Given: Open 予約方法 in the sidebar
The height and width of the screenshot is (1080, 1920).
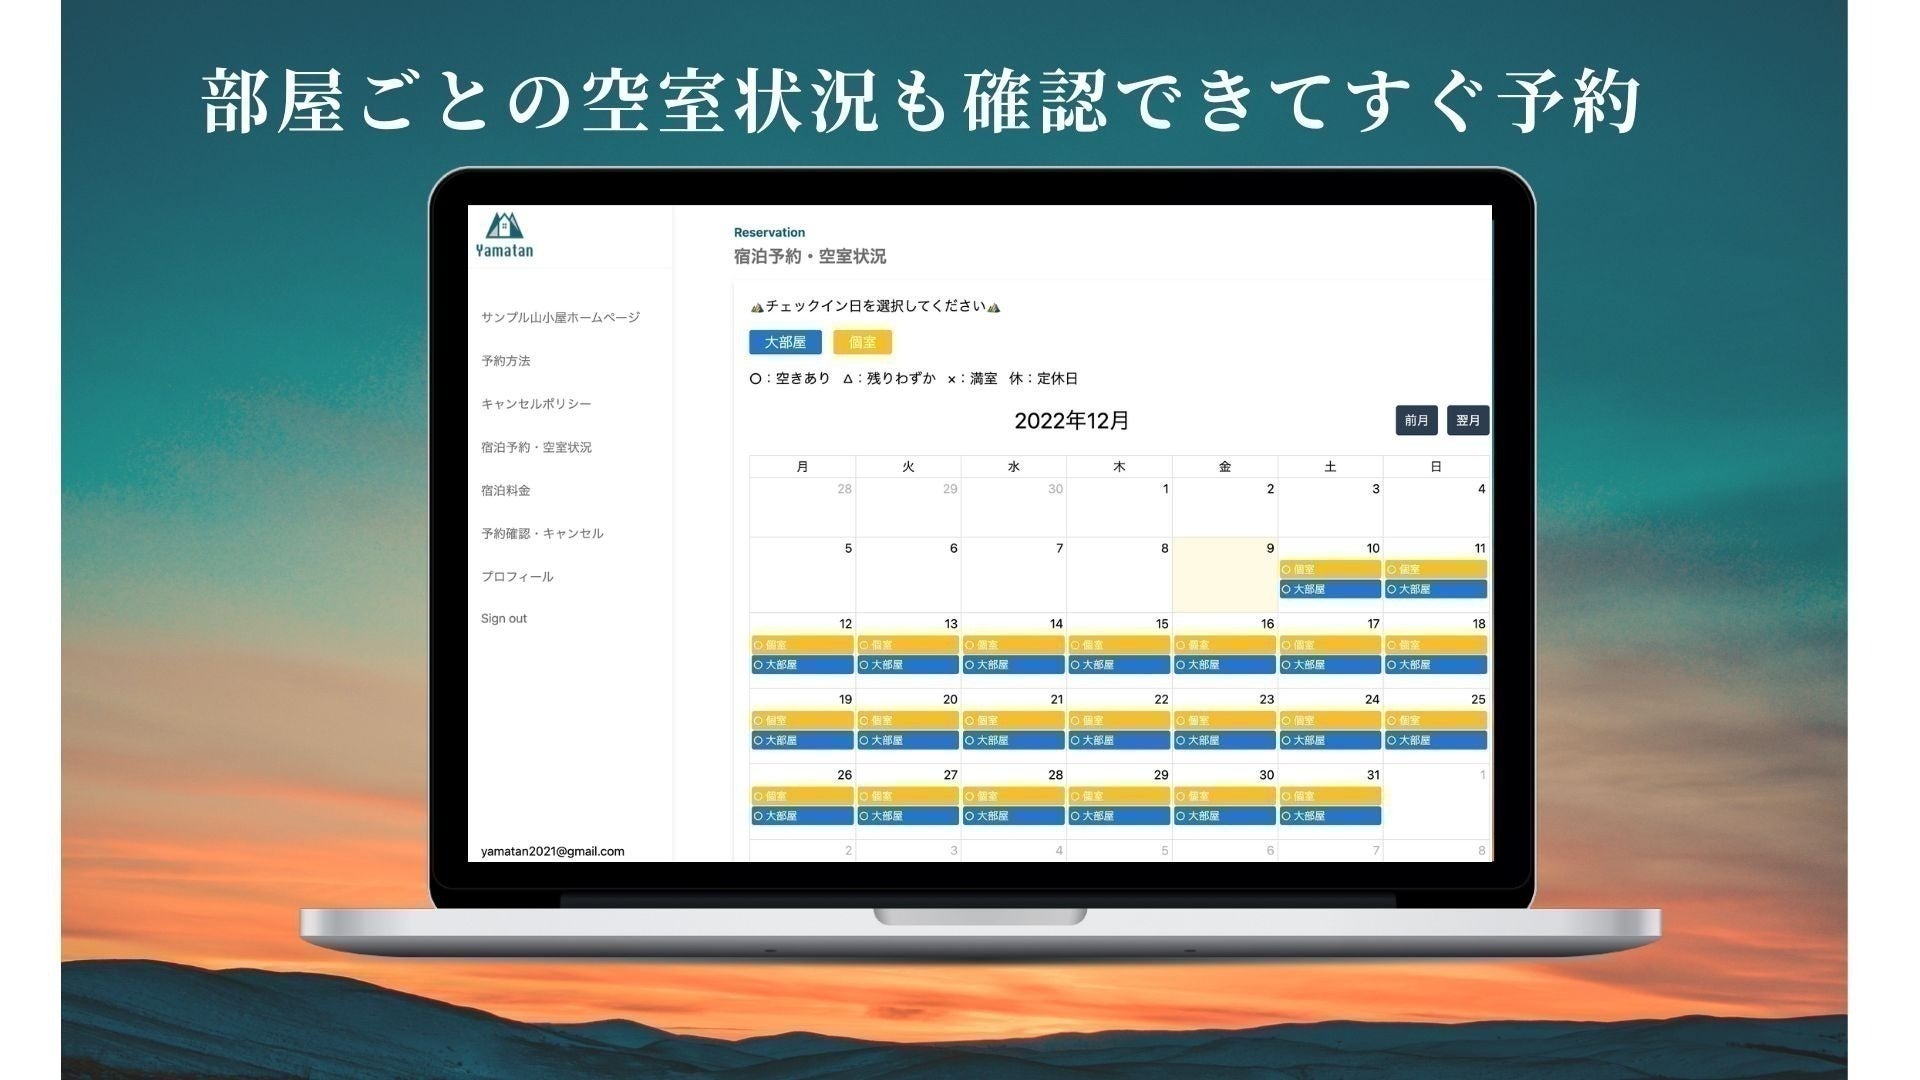Looking at the screenshot, I should coord(505,361).
